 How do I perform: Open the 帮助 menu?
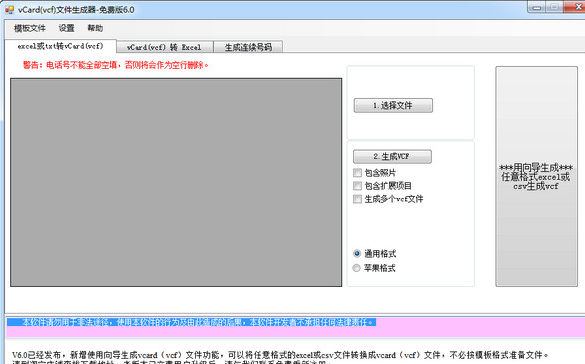click(x=95, y=28)
